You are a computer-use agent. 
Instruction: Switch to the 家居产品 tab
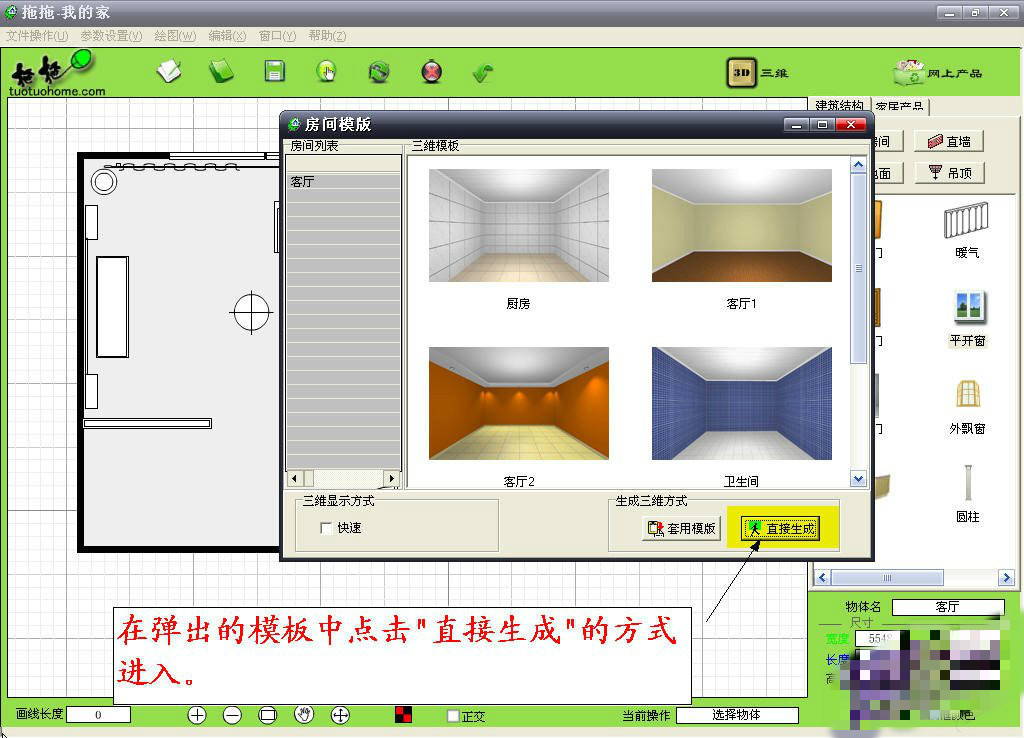click(x=899, y=106)
